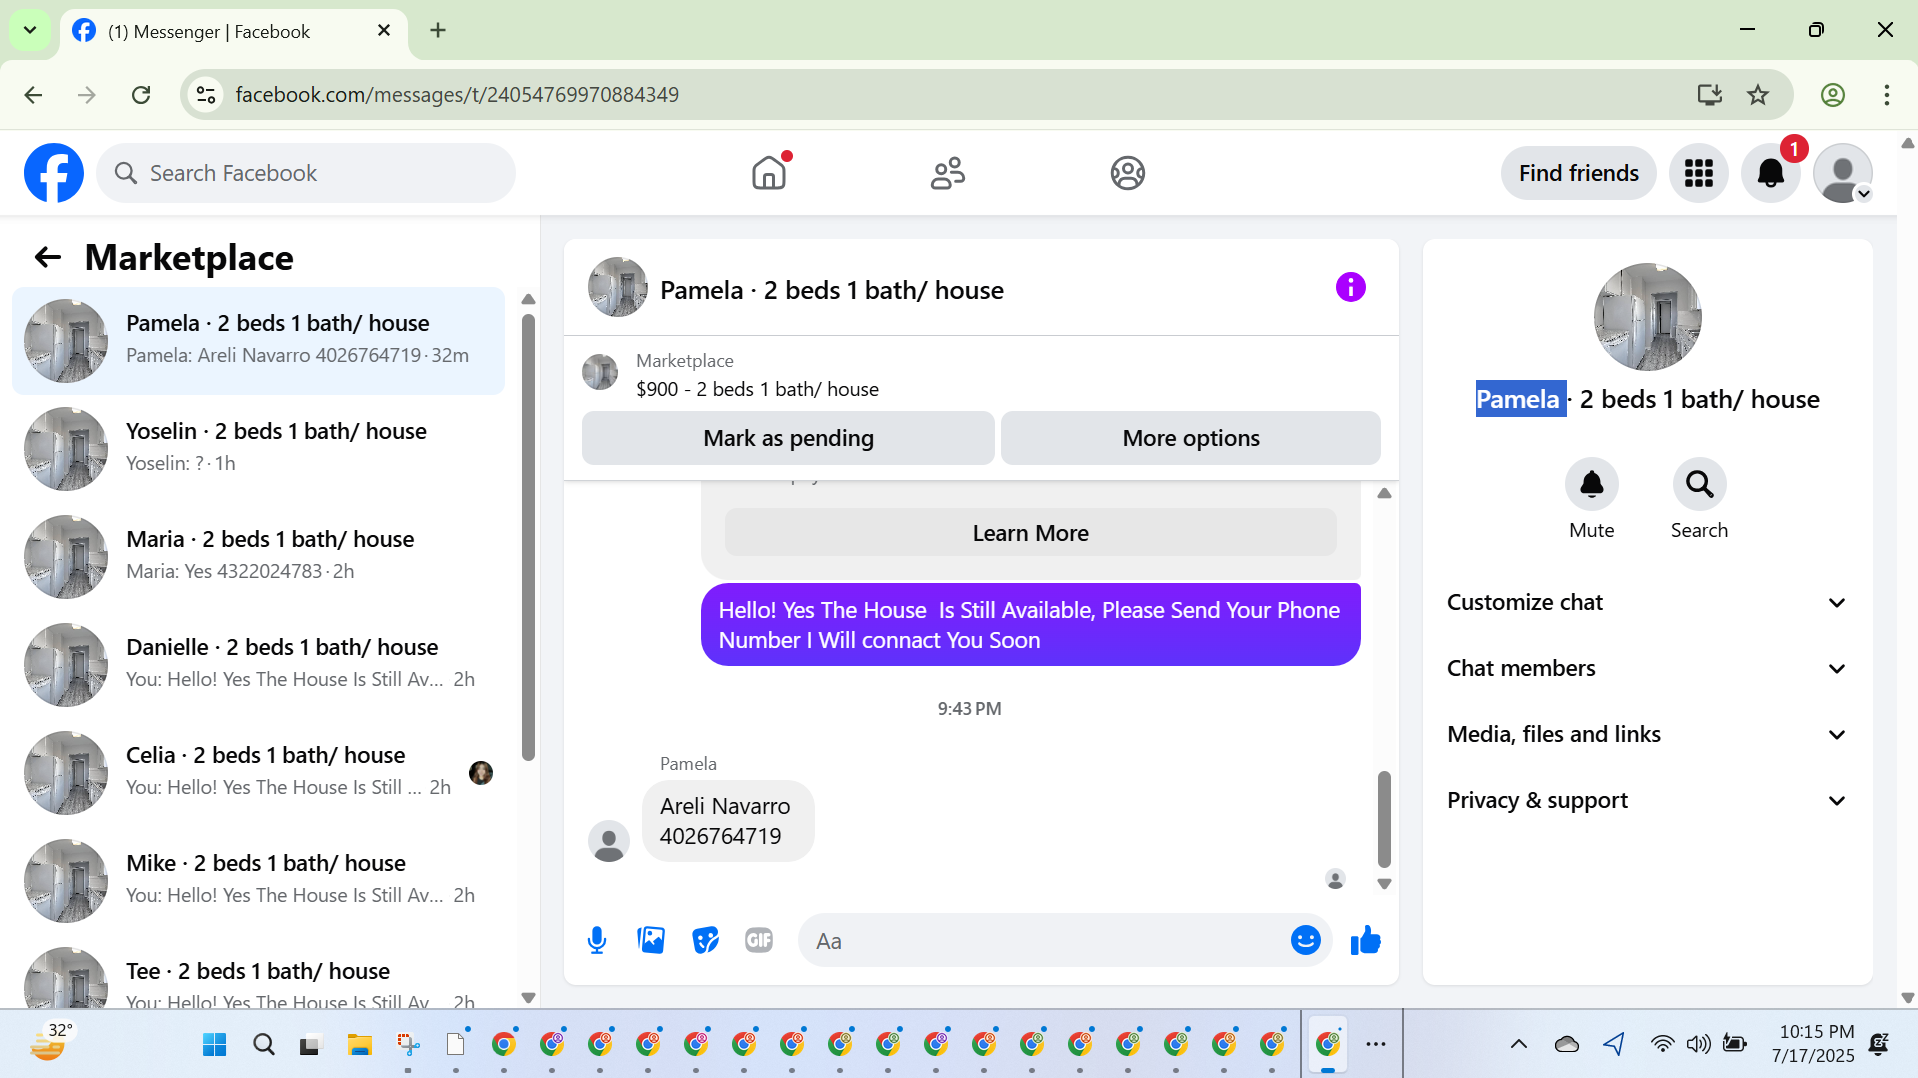Expand Media, files and links section
This screenshot has height=1078, width=1918.
(x=1647, y=734)
